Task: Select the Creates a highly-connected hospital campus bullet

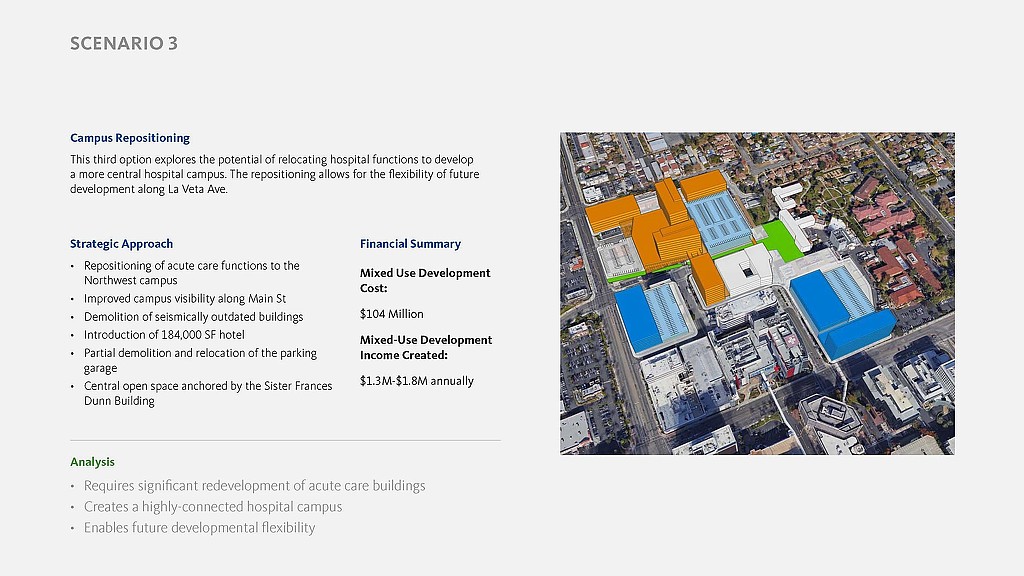Action: click(212, 507)
